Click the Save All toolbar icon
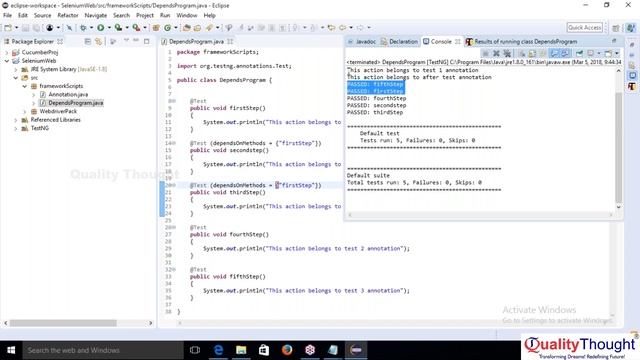640x360 pixels. coord(36,28)
